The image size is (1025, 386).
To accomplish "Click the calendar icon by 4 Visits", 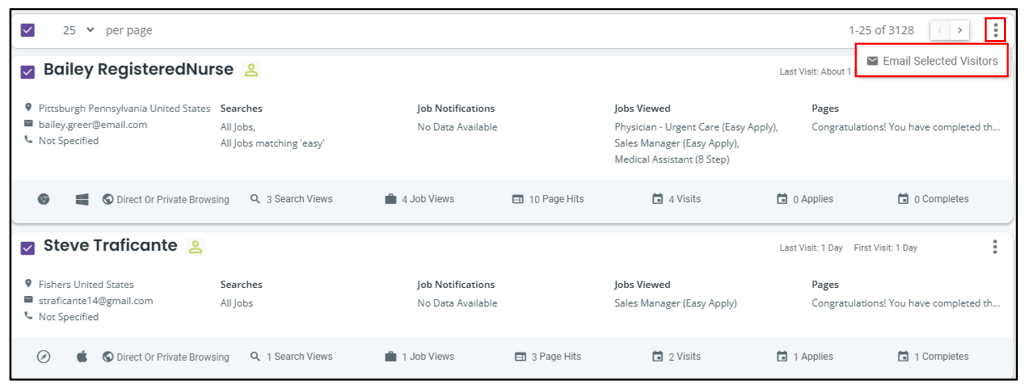I will click(658, 199).
